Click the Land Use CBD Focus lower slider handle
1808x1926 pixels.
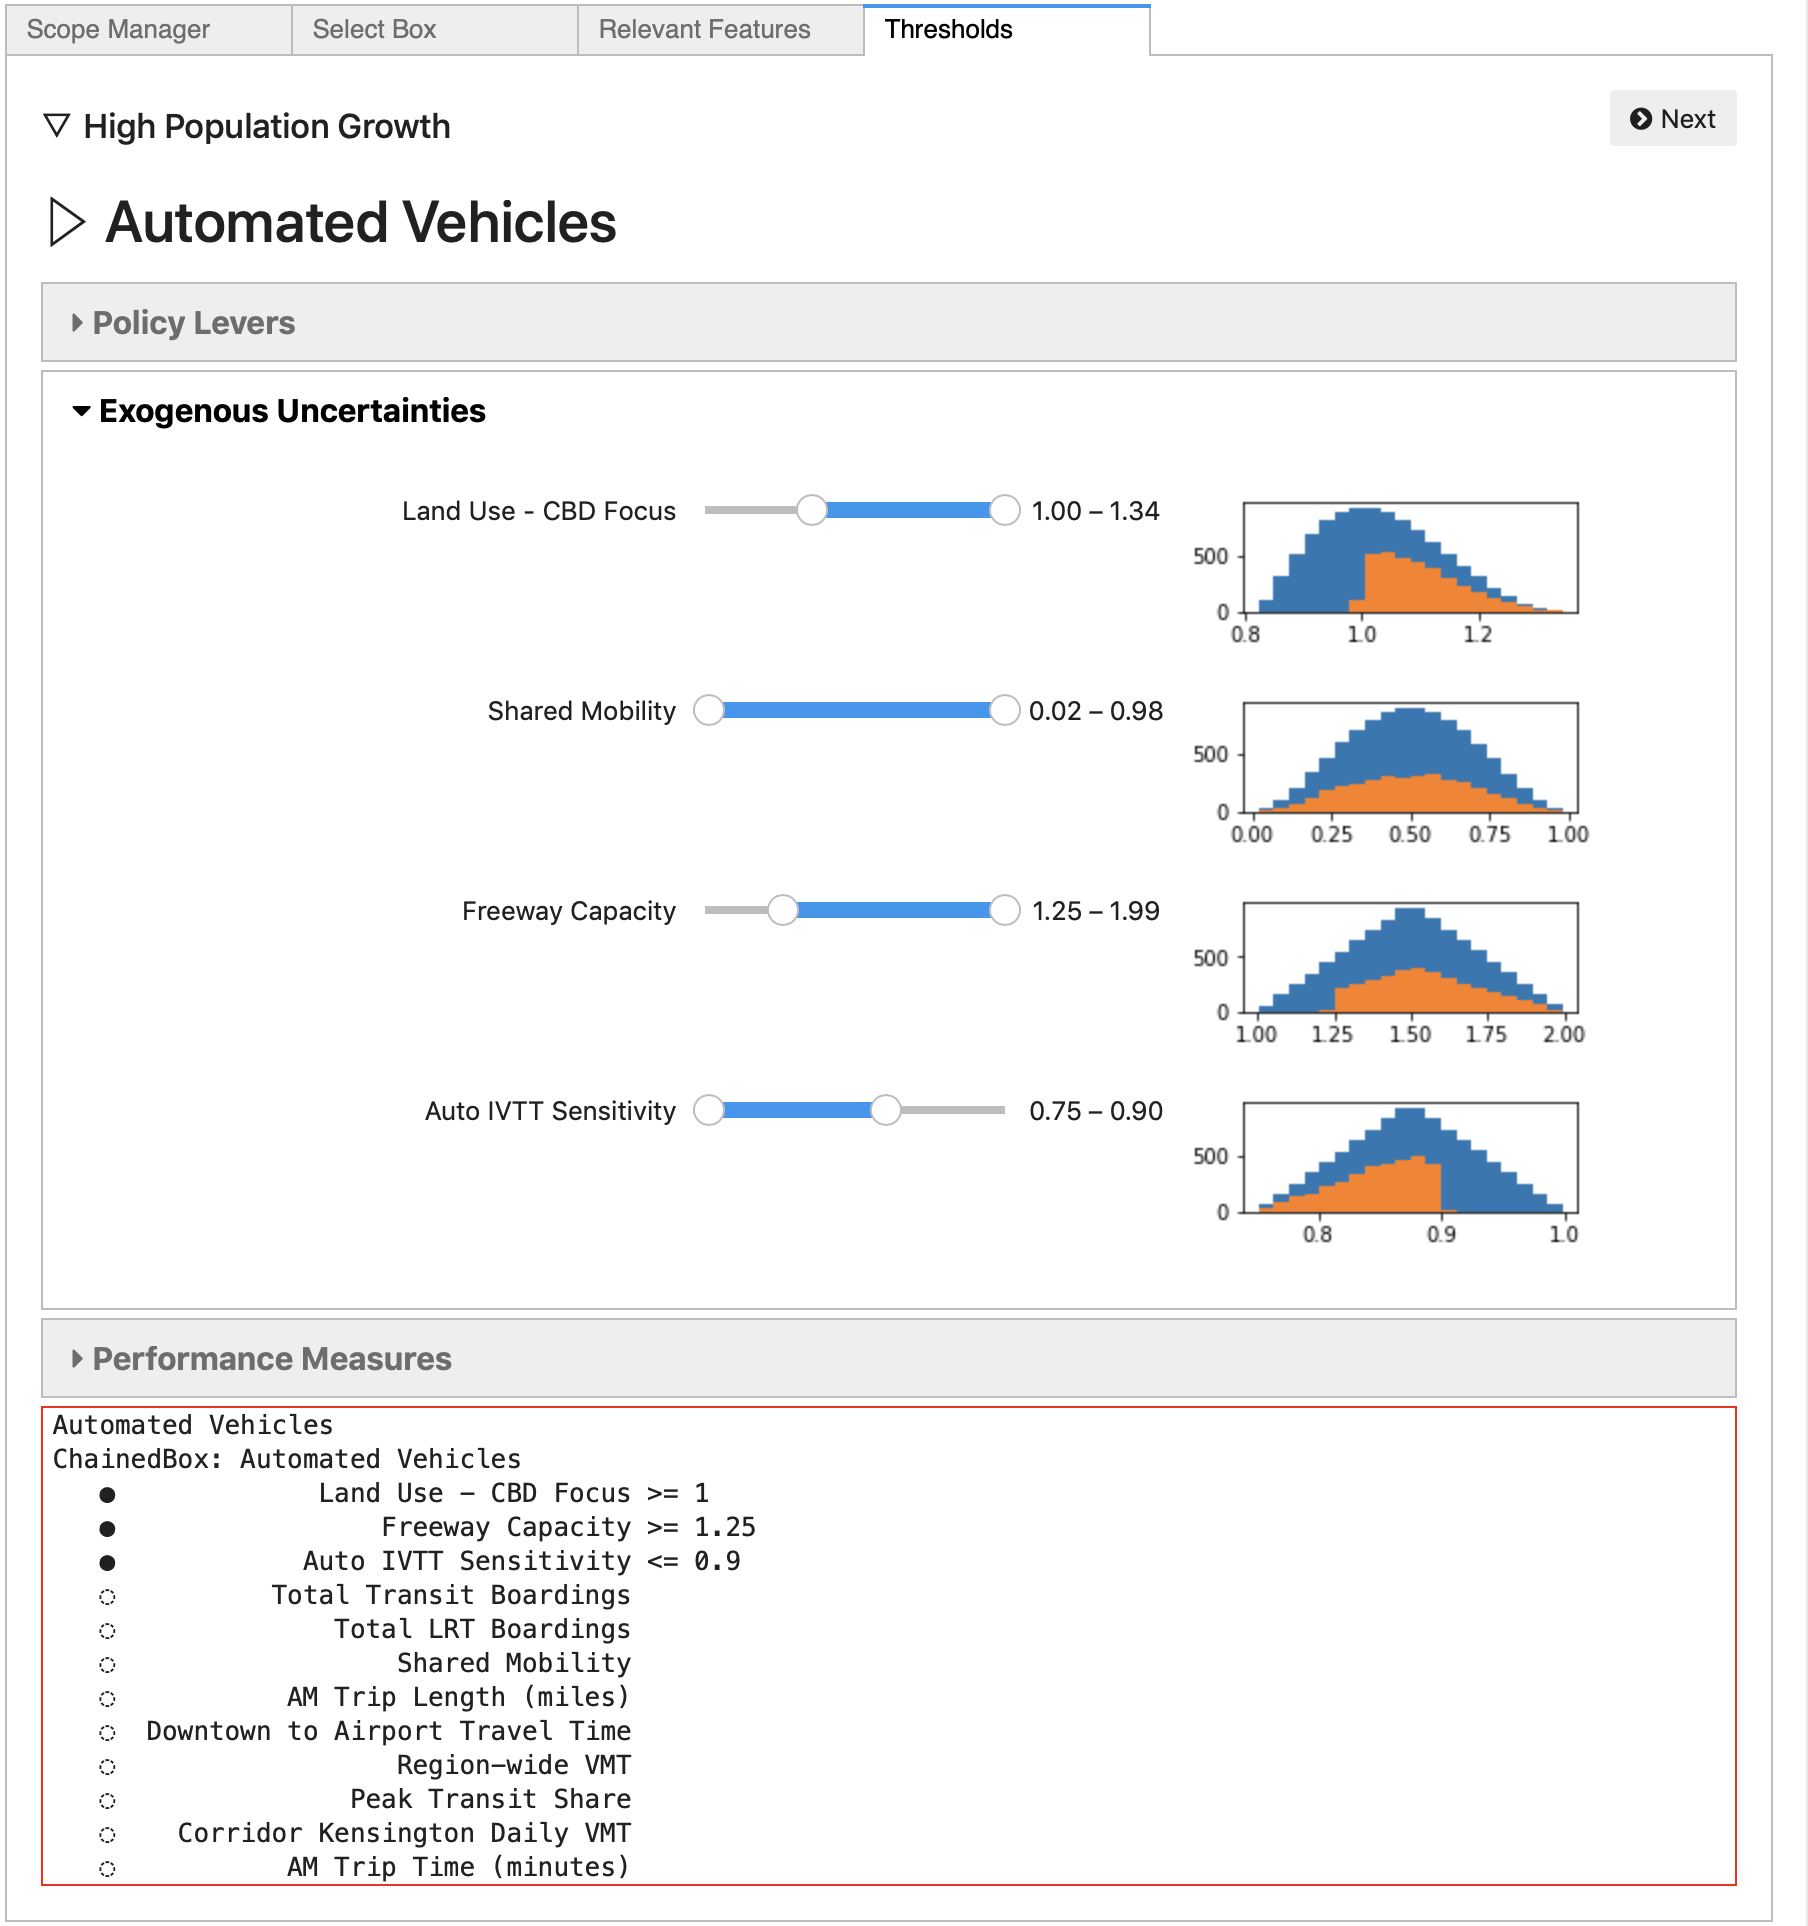coord(812,511)
